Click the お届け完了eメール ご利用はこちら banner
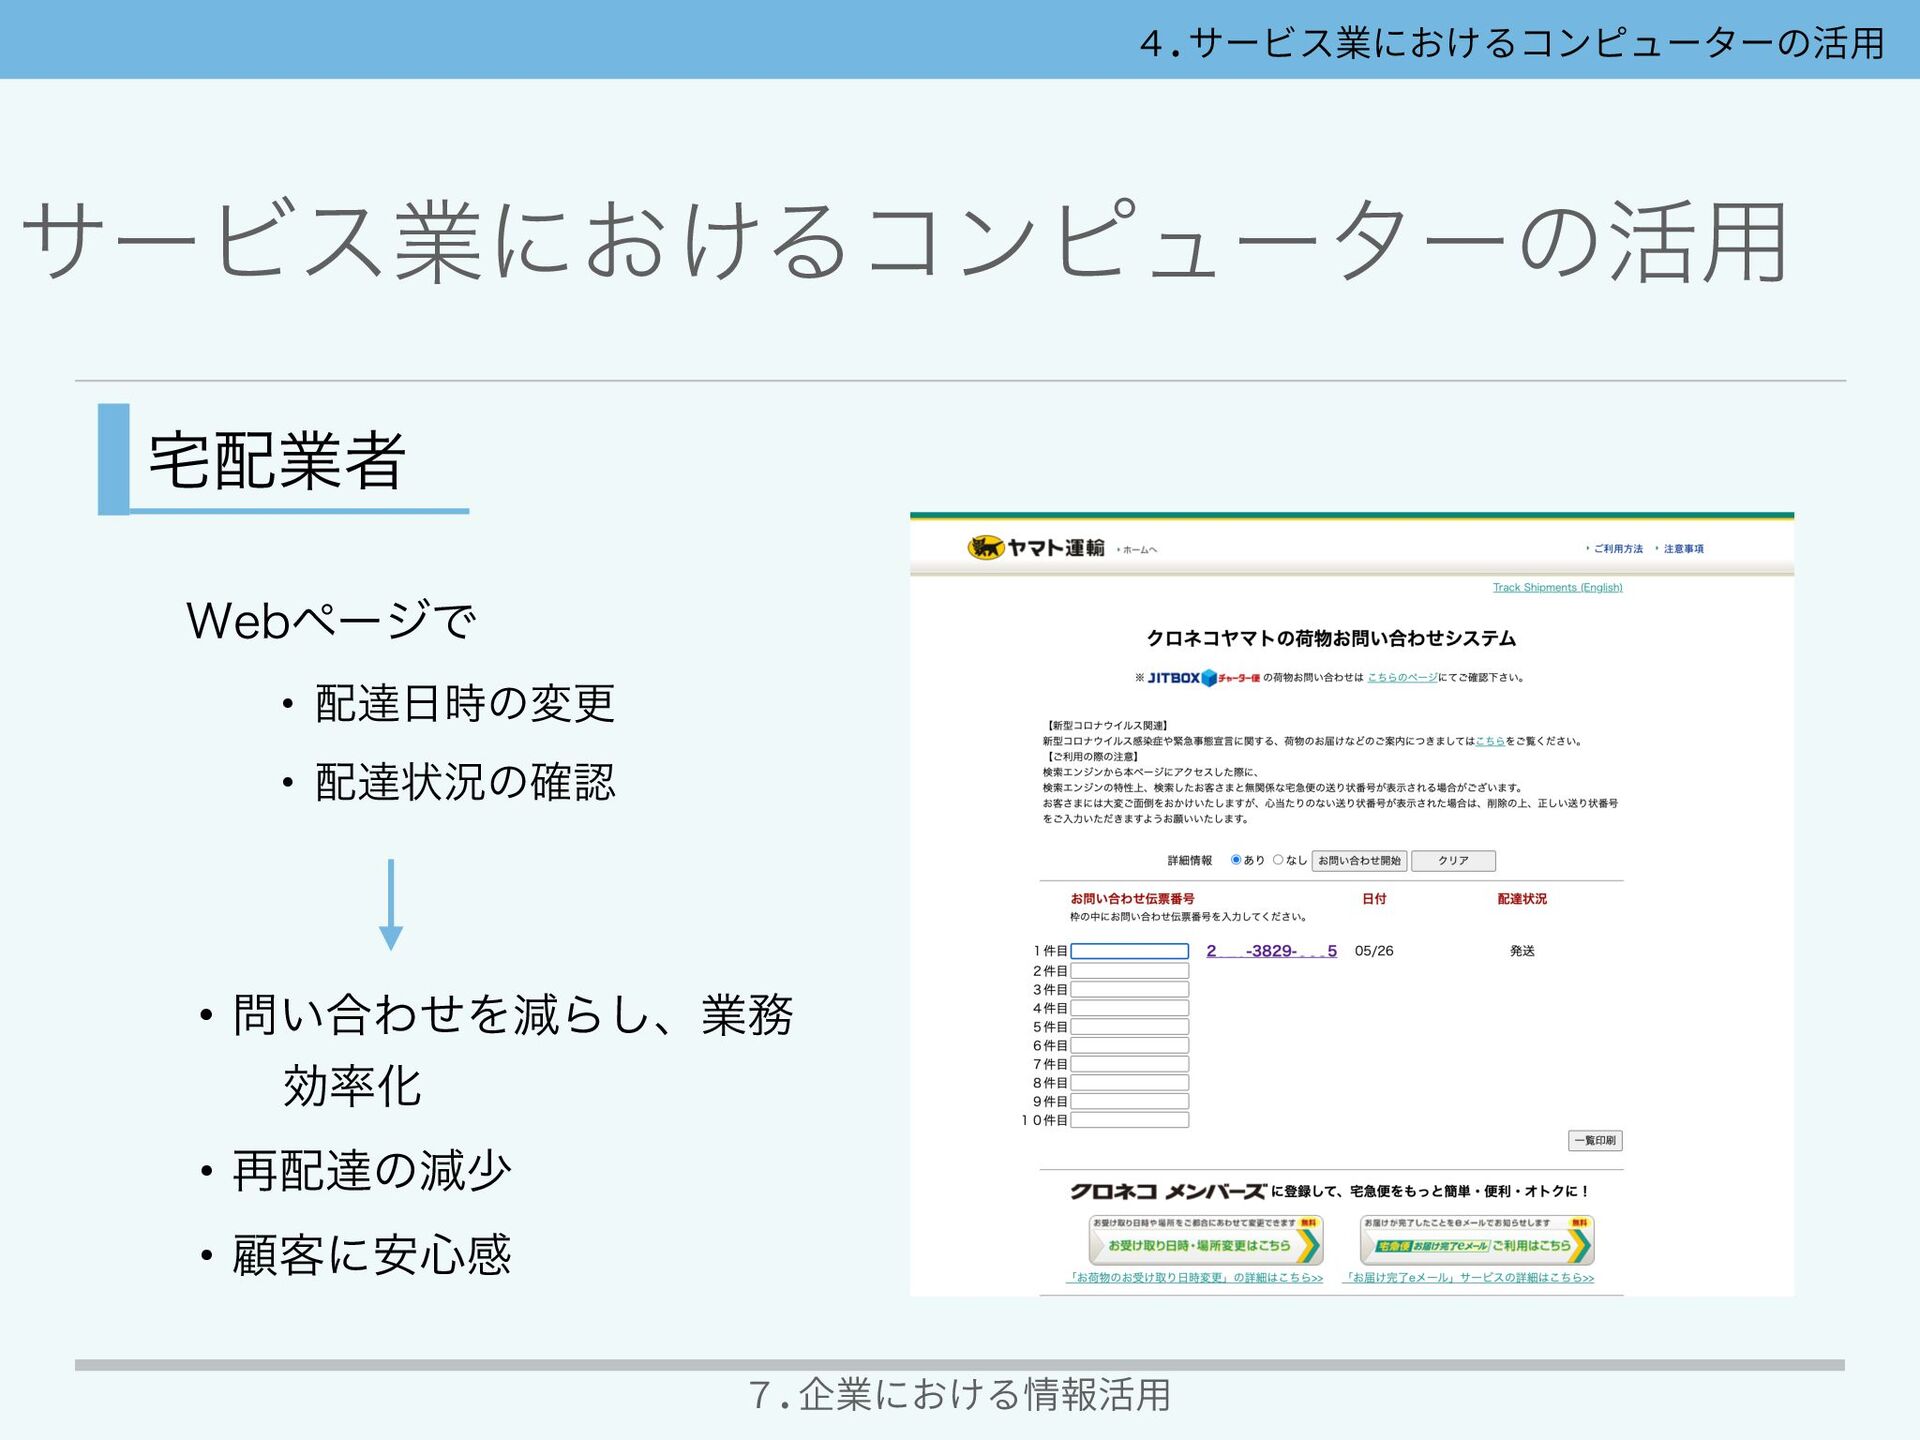Image resolution: width=1920 pixels, height=1440 pixels. coord(1476,1242)
